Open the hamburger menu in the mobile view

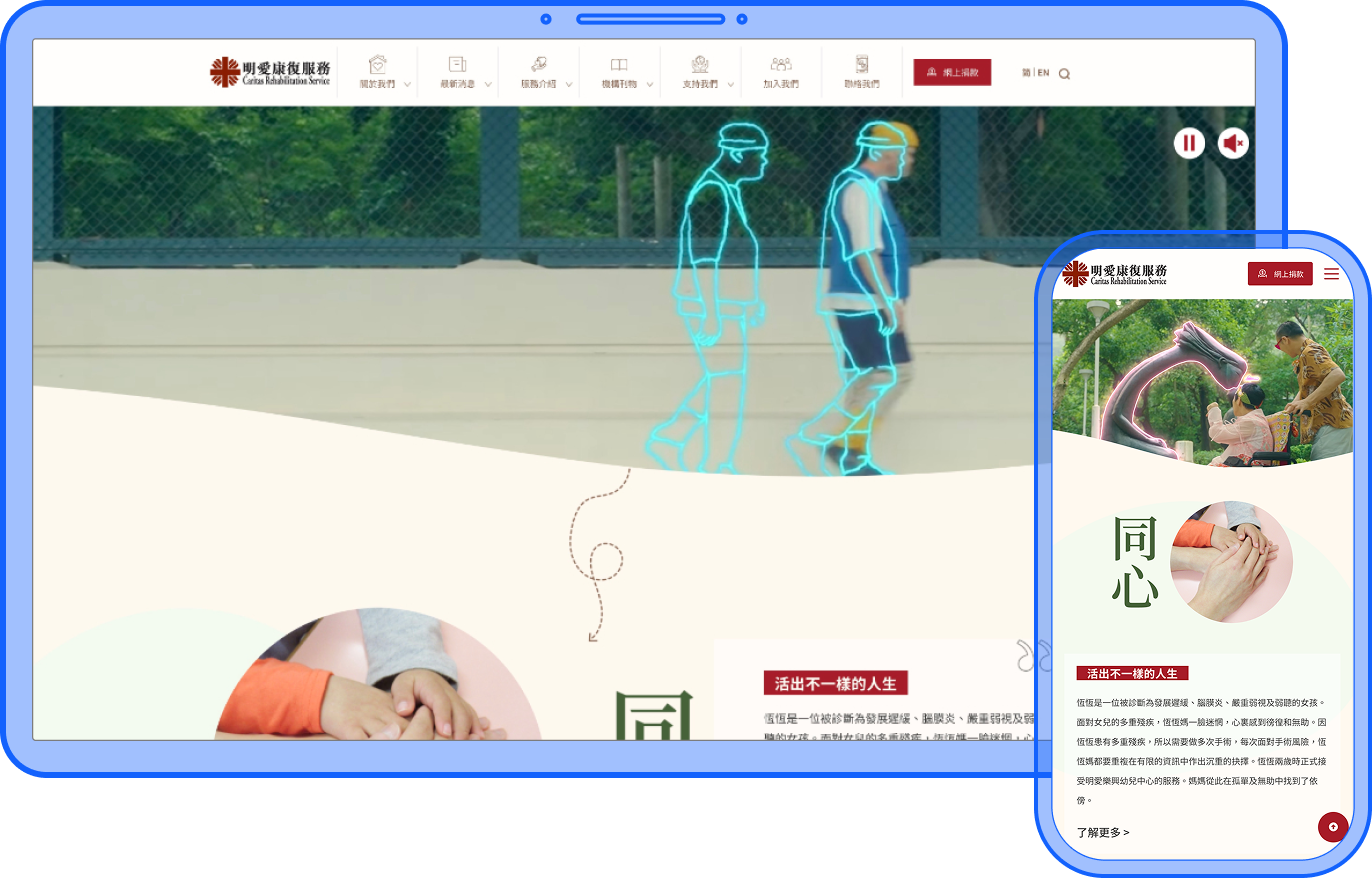pos(1331,274)
